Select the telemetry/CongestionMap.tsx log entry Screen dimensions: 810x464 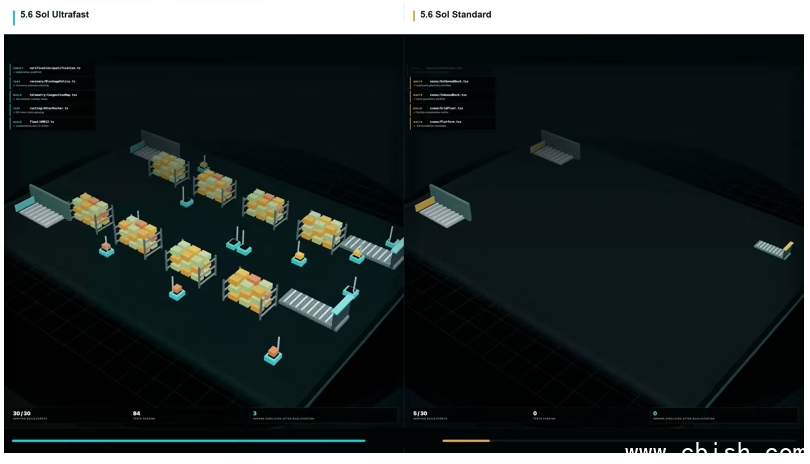pos(52,97)
